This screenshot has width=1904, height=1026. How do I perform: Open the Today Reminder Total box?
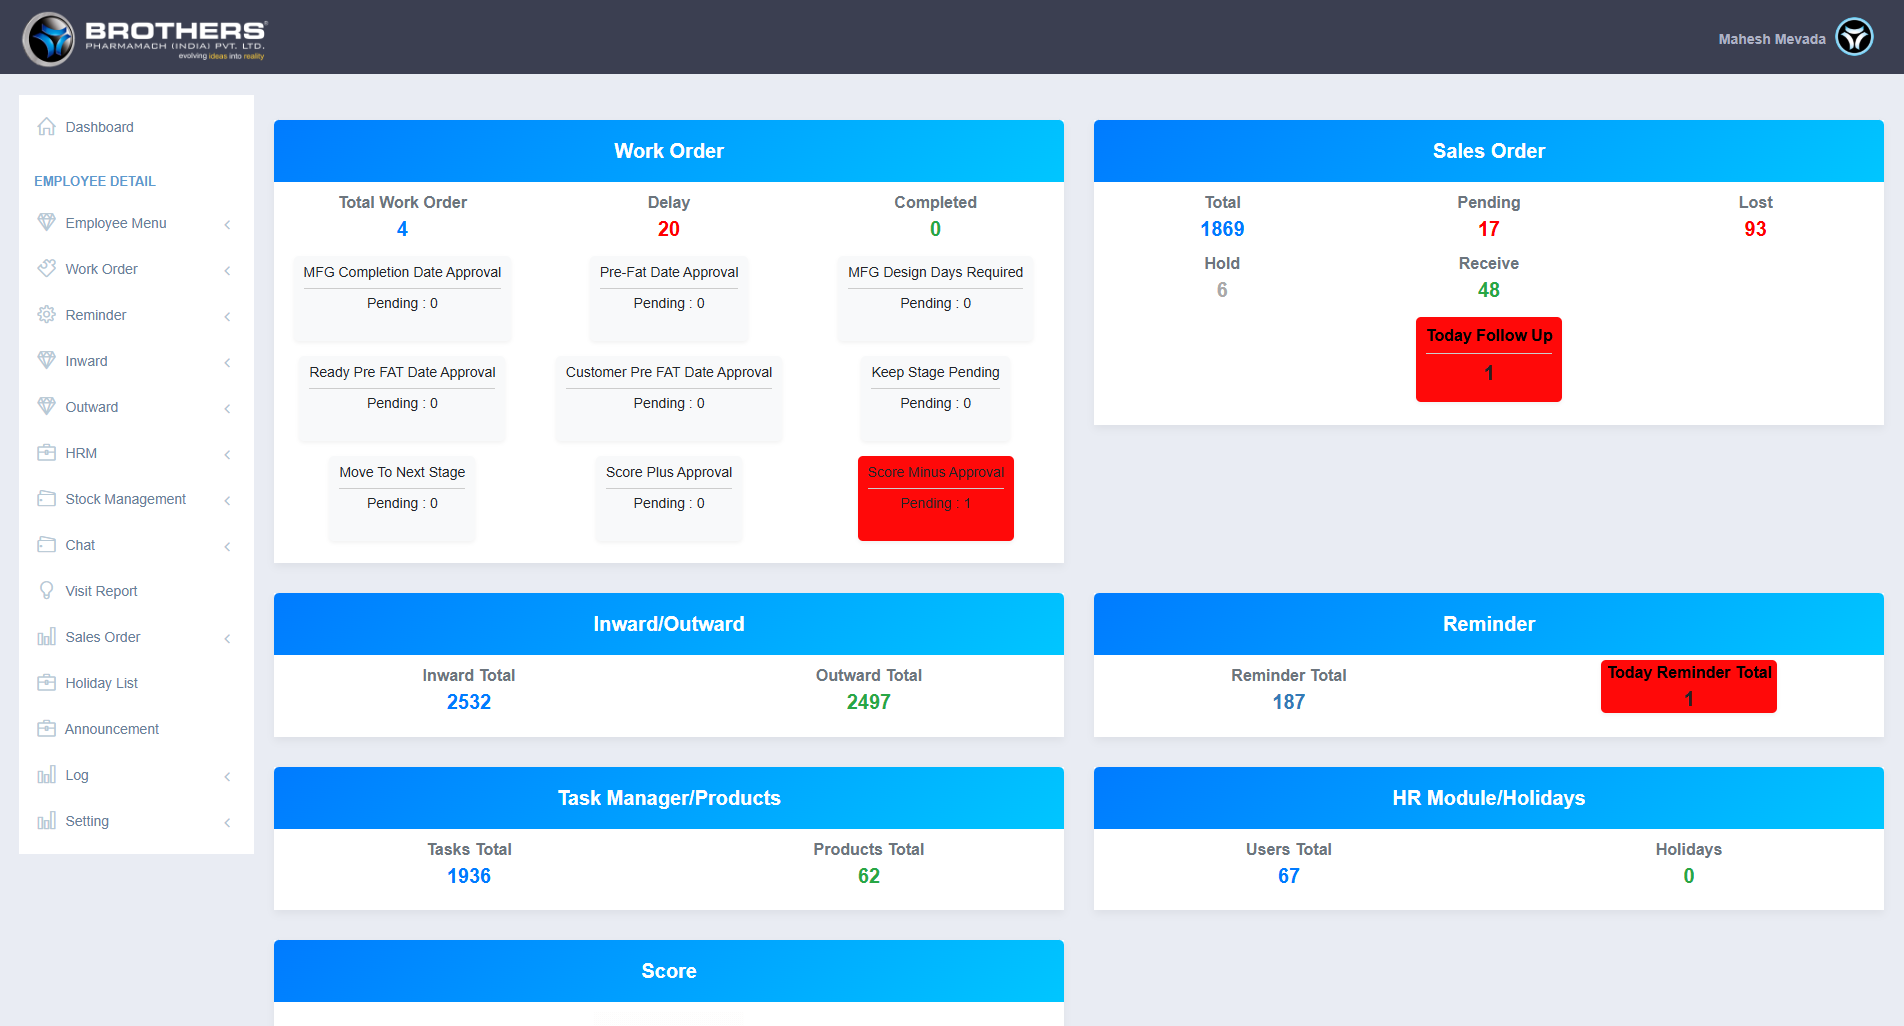click(1688, 686)
